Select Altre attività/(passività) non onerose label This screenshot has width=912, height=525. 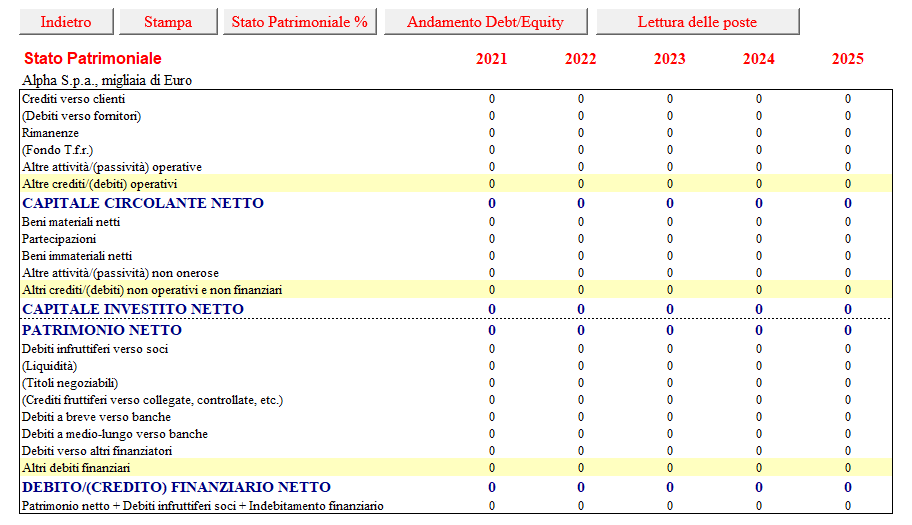(120, 273)
